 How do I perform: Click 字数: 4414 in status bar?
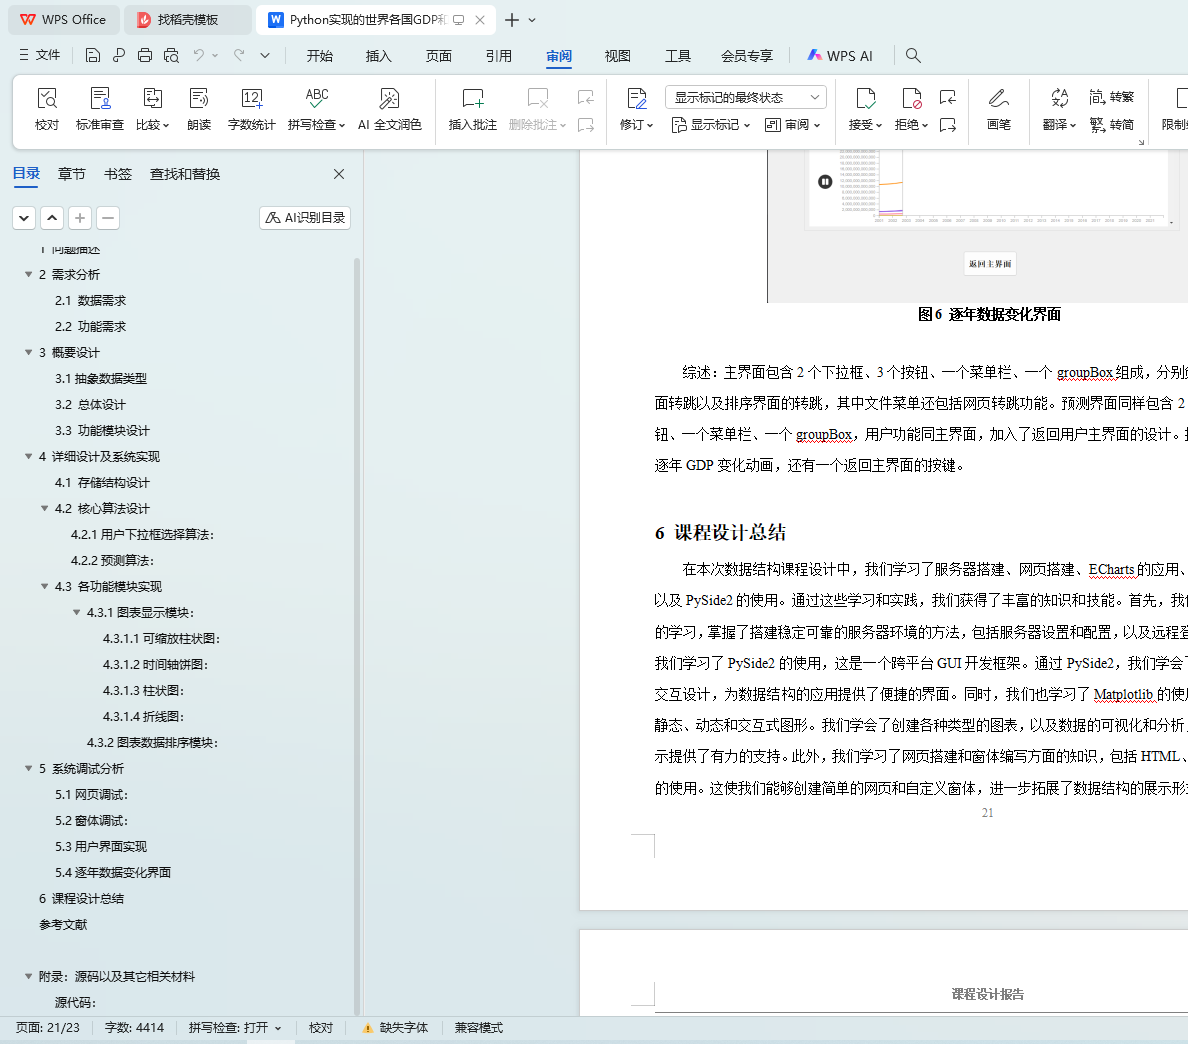click(134, 1028)
